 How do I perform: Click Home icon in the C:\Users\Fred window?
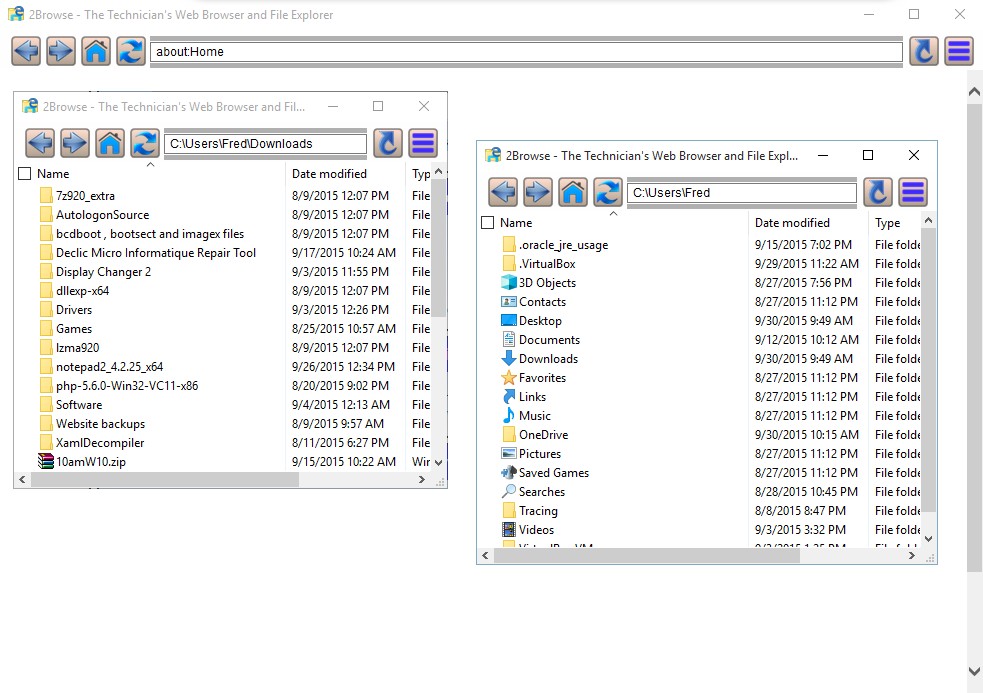pyautogui.click(x=574, y=192)
